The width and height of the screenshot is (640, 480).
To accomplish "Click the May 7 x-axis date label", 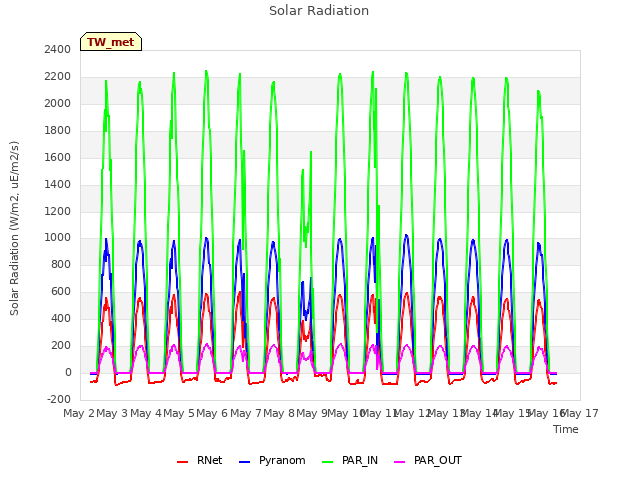I will click(246, 413).
